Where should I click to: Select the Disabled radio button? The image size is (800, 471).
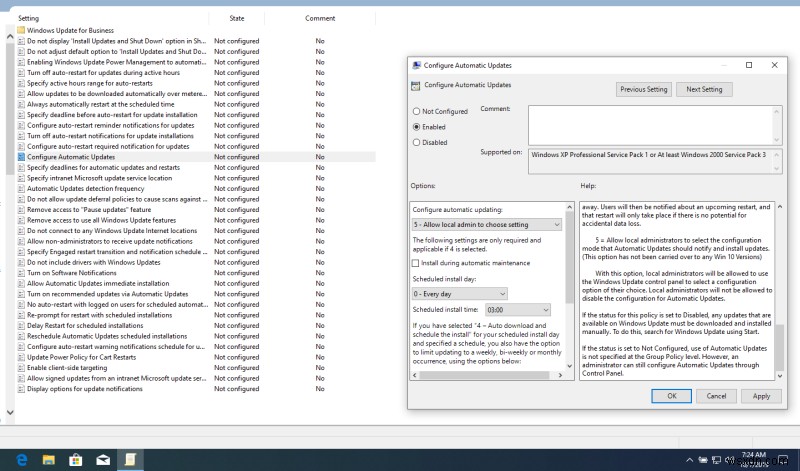416,142
